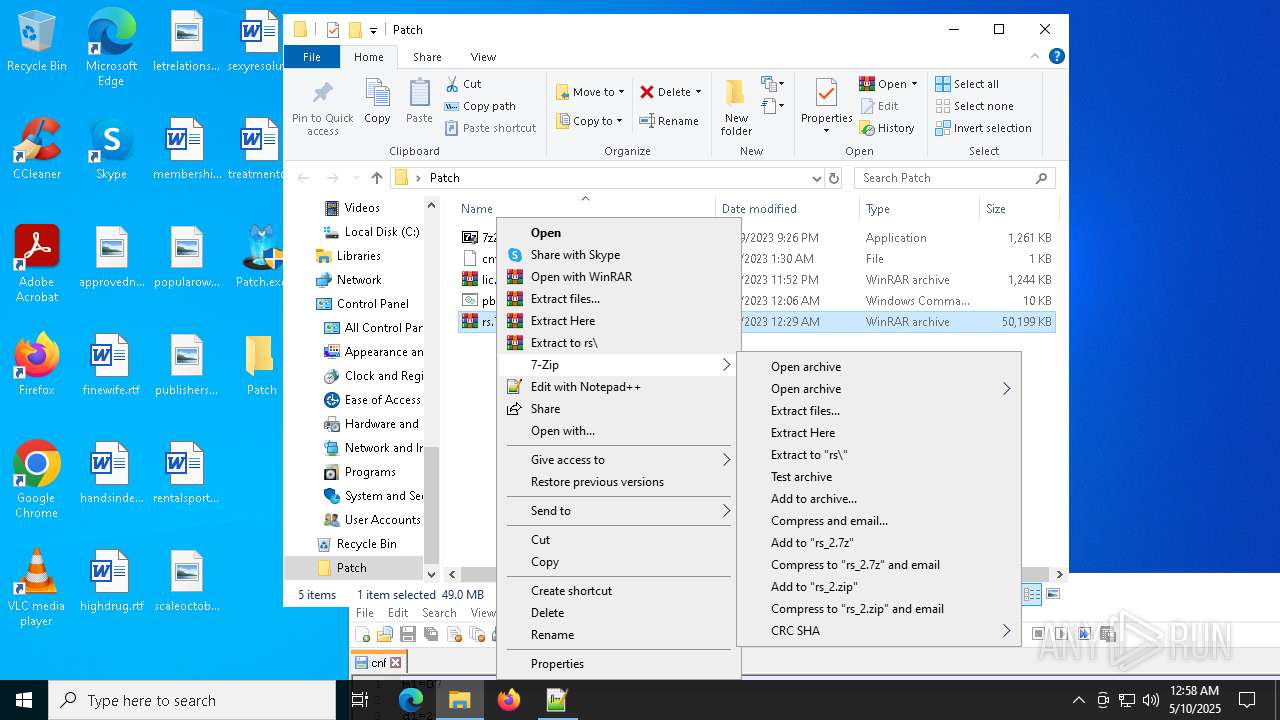Sort by Date modified column header

tap(786, 209)
